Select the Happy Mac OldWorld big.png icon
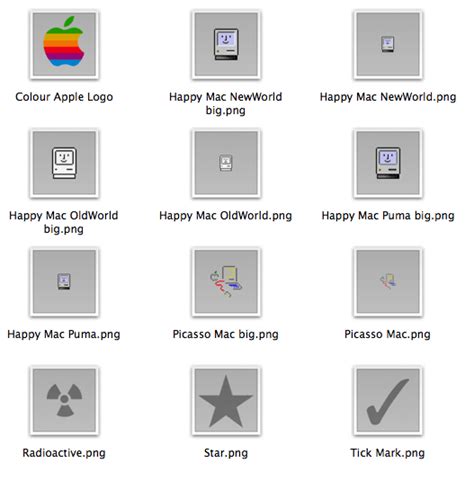The width and height of the screenshot is (474, 481). point(64,163)
